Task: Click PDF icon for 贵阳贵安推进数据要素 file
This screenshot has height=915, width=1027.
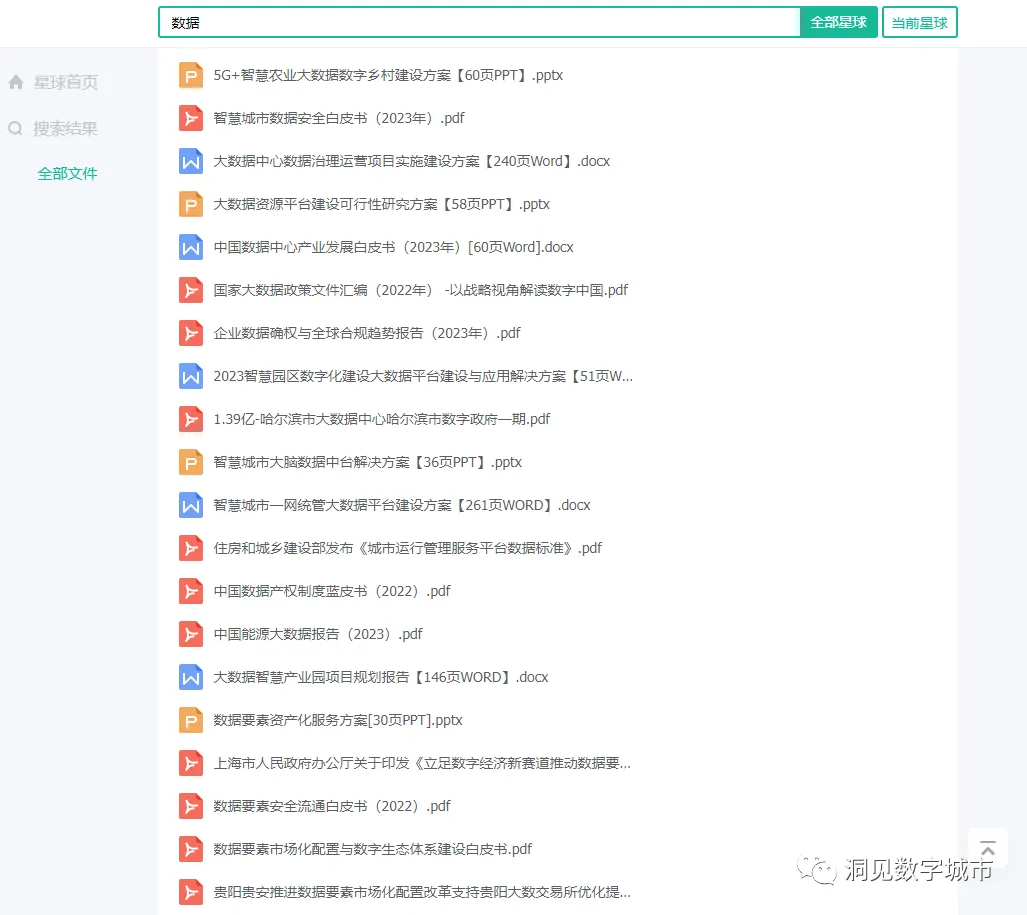Action: 191,893
